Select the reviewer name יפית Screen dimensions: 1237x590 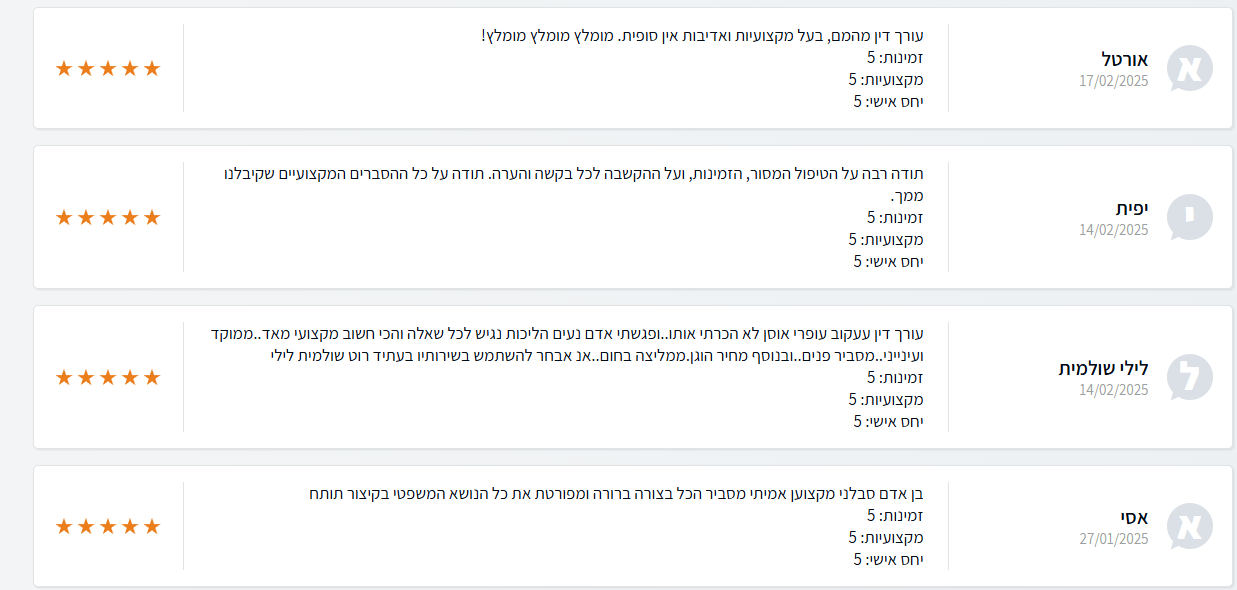(1132, 208)
